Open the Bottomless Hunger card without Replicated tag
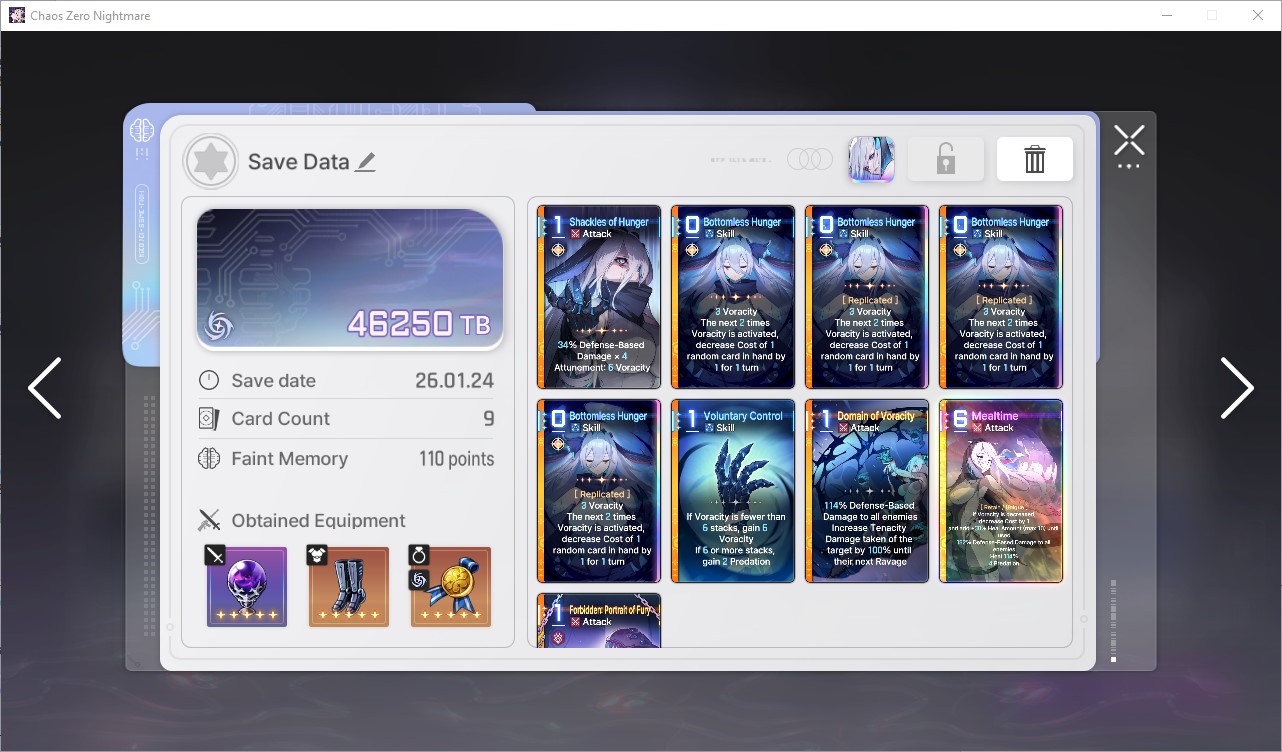The width and height of the screenshot is (1282, 752). [733, 297]
